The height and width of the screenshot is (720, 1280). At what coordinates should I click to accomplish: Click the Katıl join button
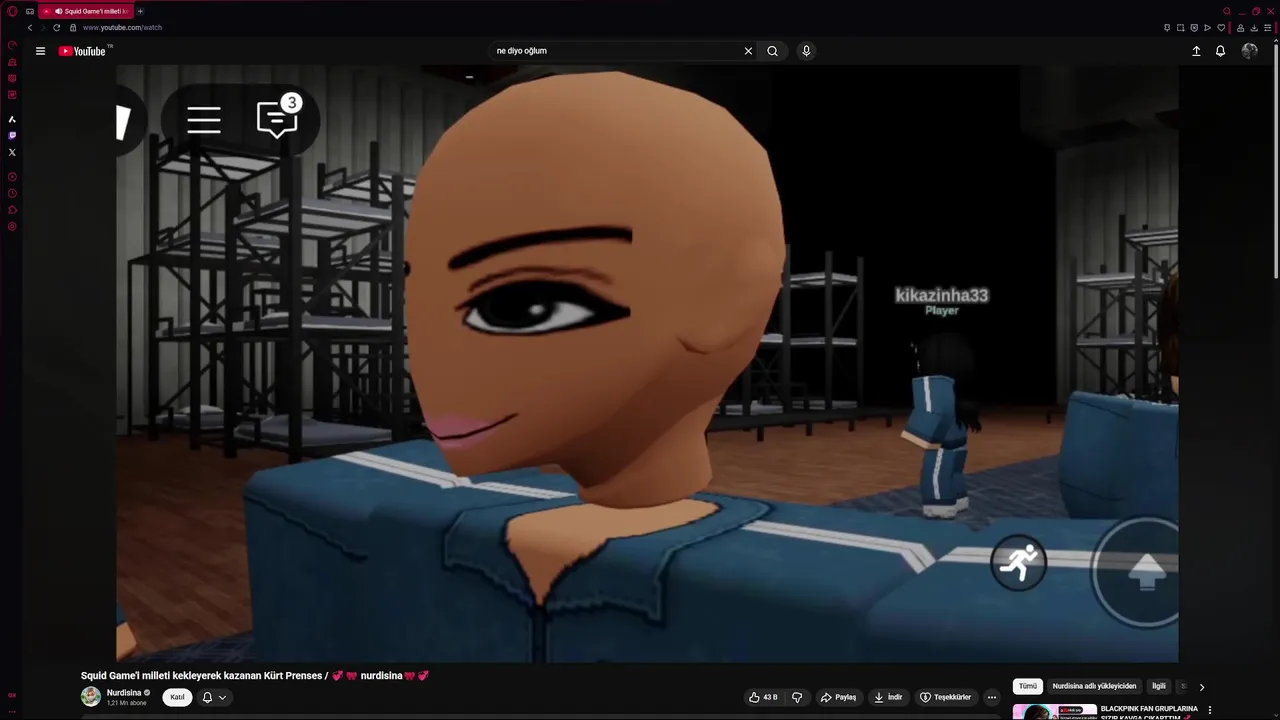[x=177, y=697]
